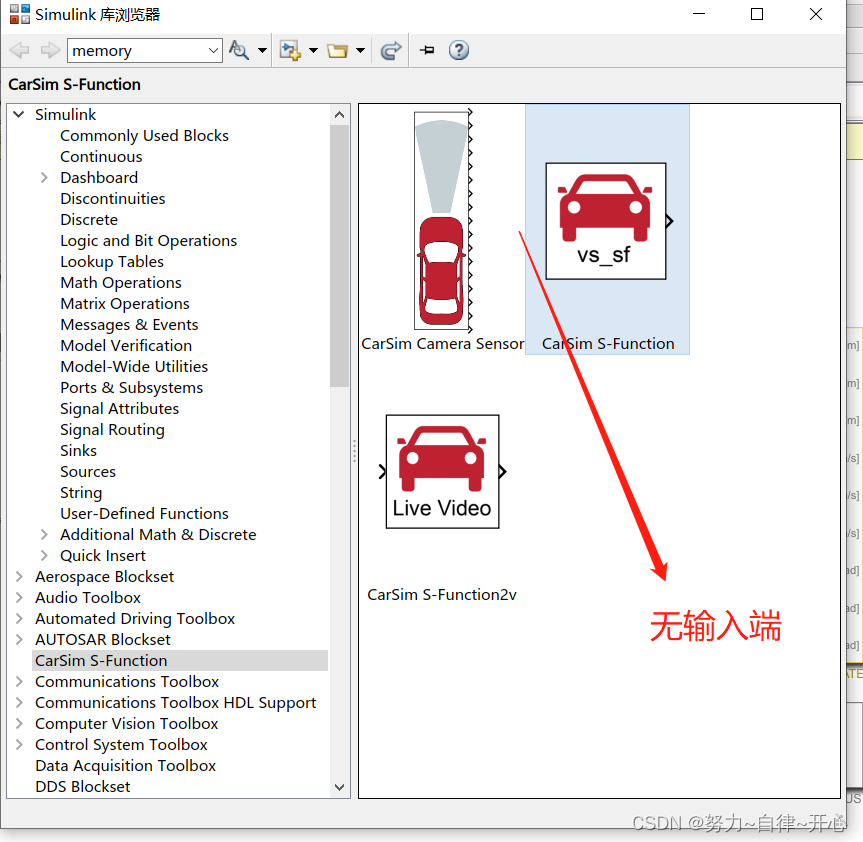Expand the Dashboard node
Viewport: 863px width, 842px height.
click(x=45, y=178)
